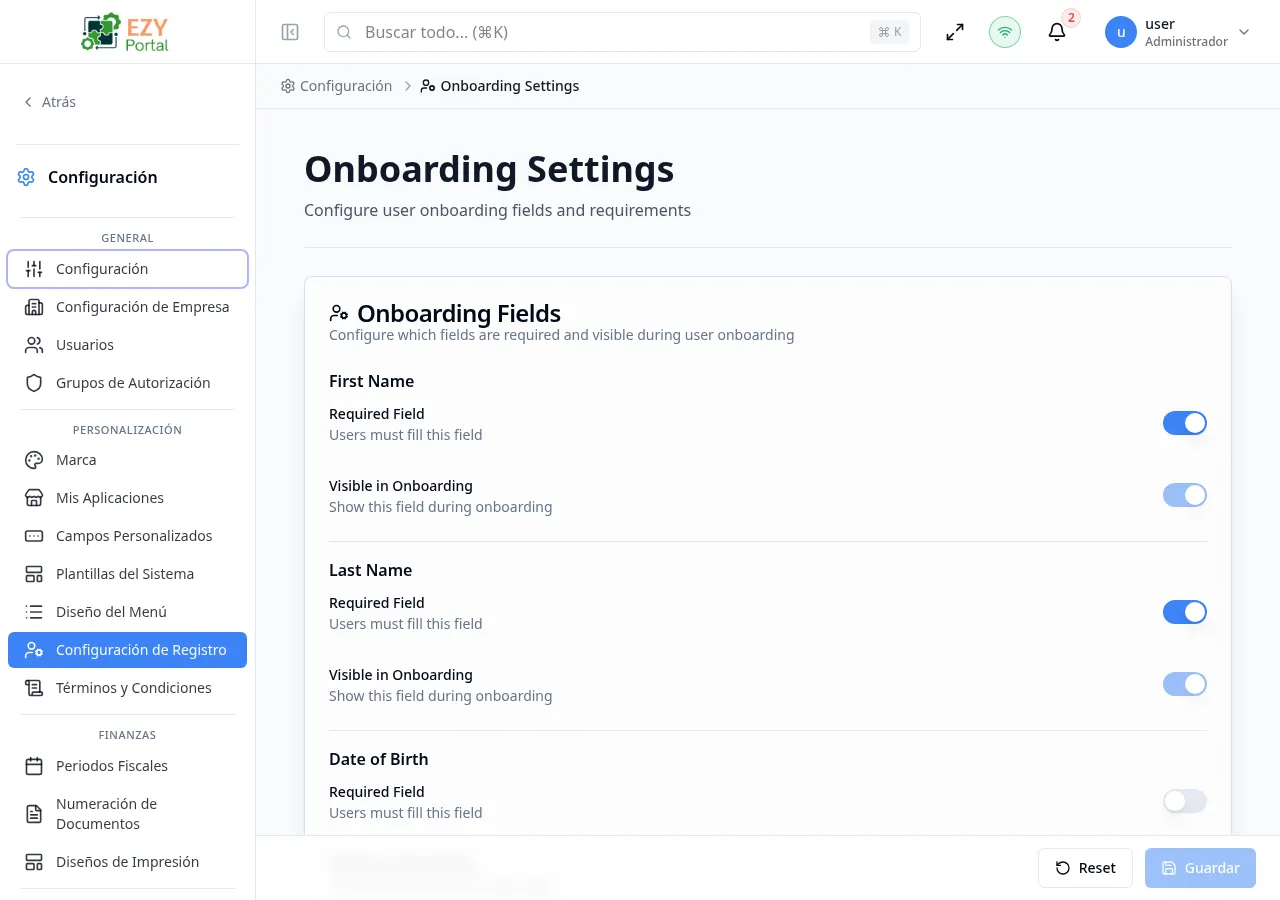1280x900 pixels.
Task: Click the list icon for Diseño del Menú
Action: [34, 612]
